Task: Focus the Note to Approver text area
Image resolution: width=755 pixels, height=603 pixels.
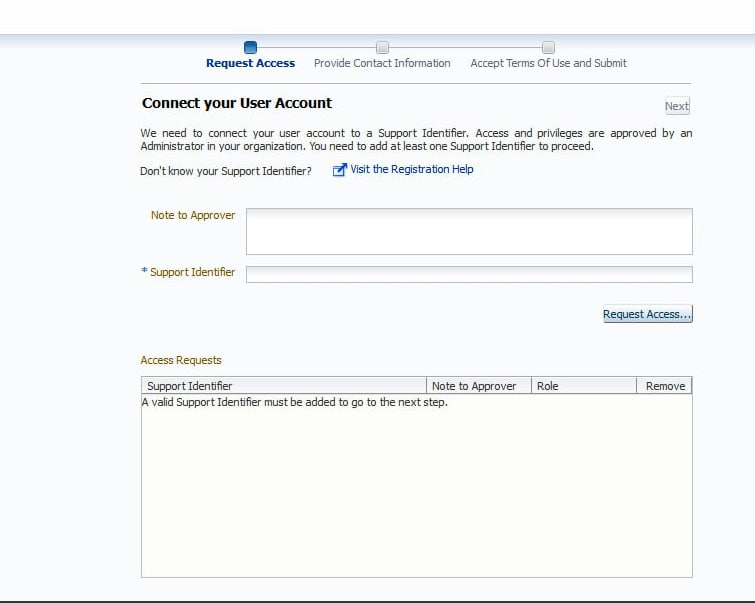Action: click(x=469, y=231)
